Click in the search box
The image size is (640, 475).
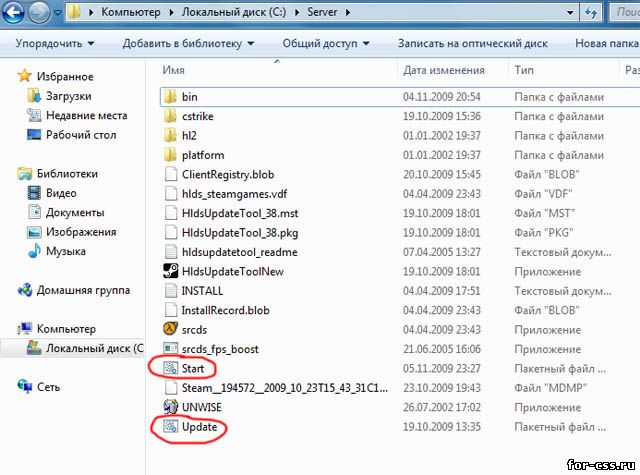click(x=624, y=12)
